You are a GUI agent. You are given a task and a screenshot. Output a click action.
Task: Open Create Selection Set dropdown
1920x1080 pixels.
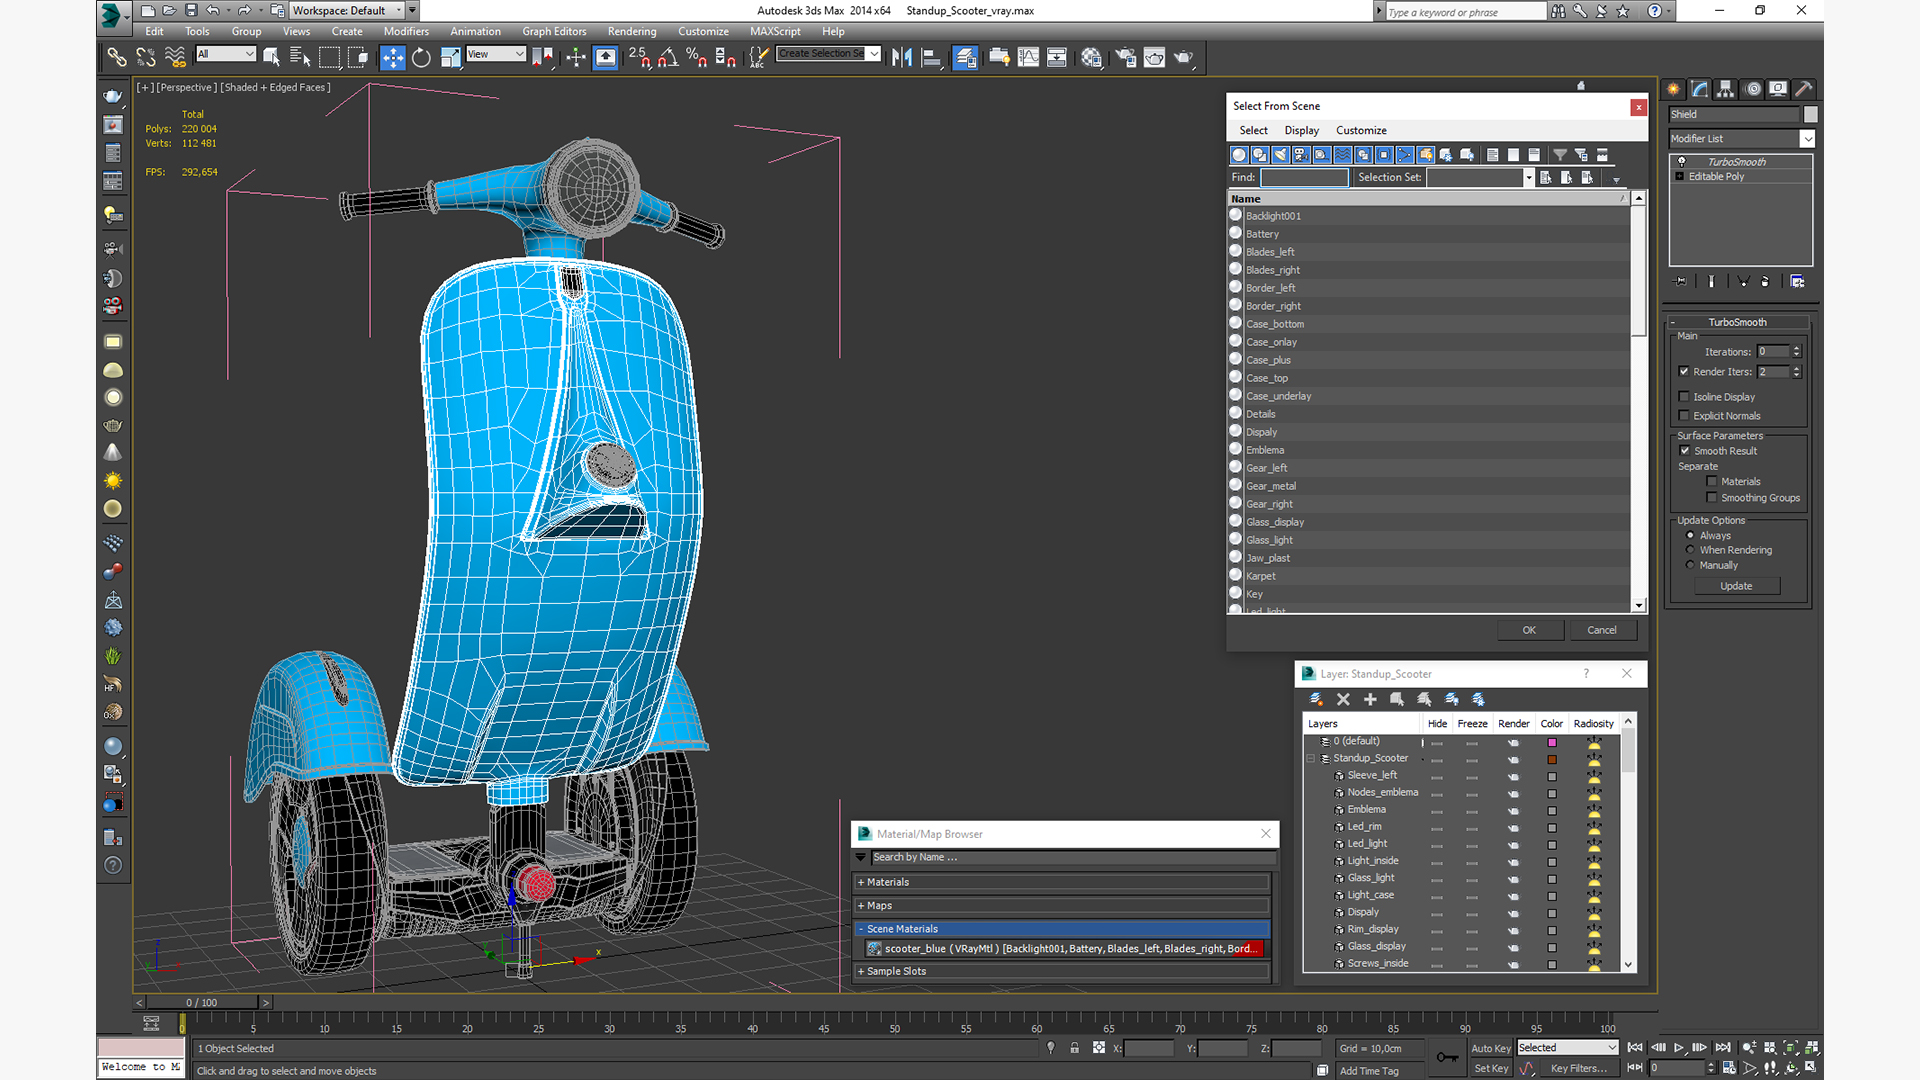(874, 54)
